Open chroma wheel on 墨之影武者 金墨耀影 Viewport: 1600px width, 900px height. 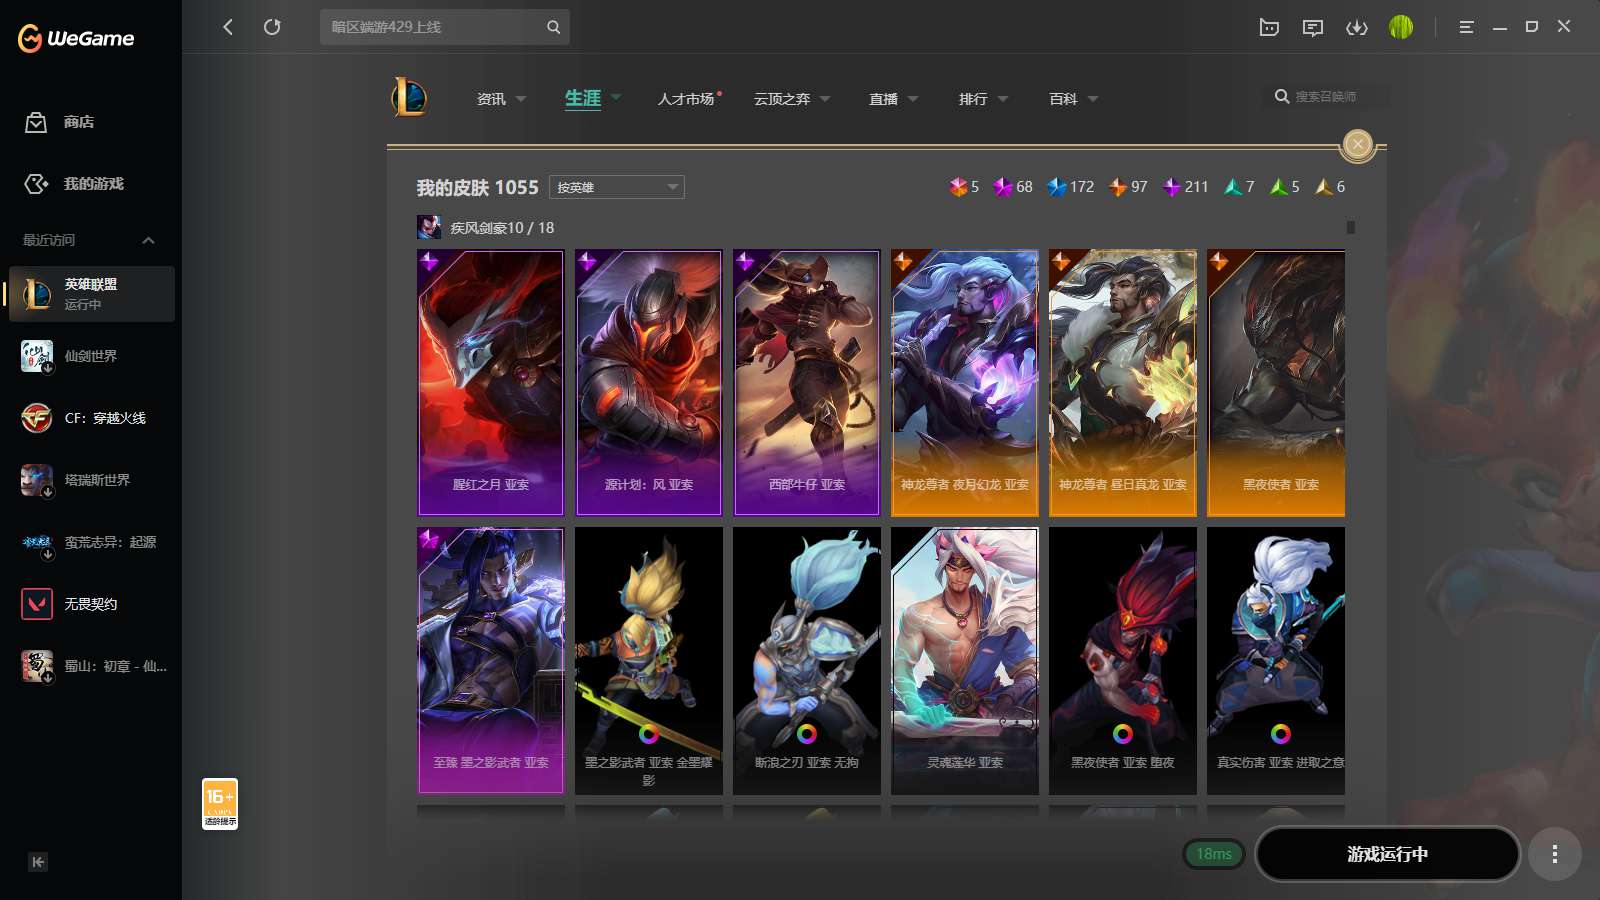[649, 734]
